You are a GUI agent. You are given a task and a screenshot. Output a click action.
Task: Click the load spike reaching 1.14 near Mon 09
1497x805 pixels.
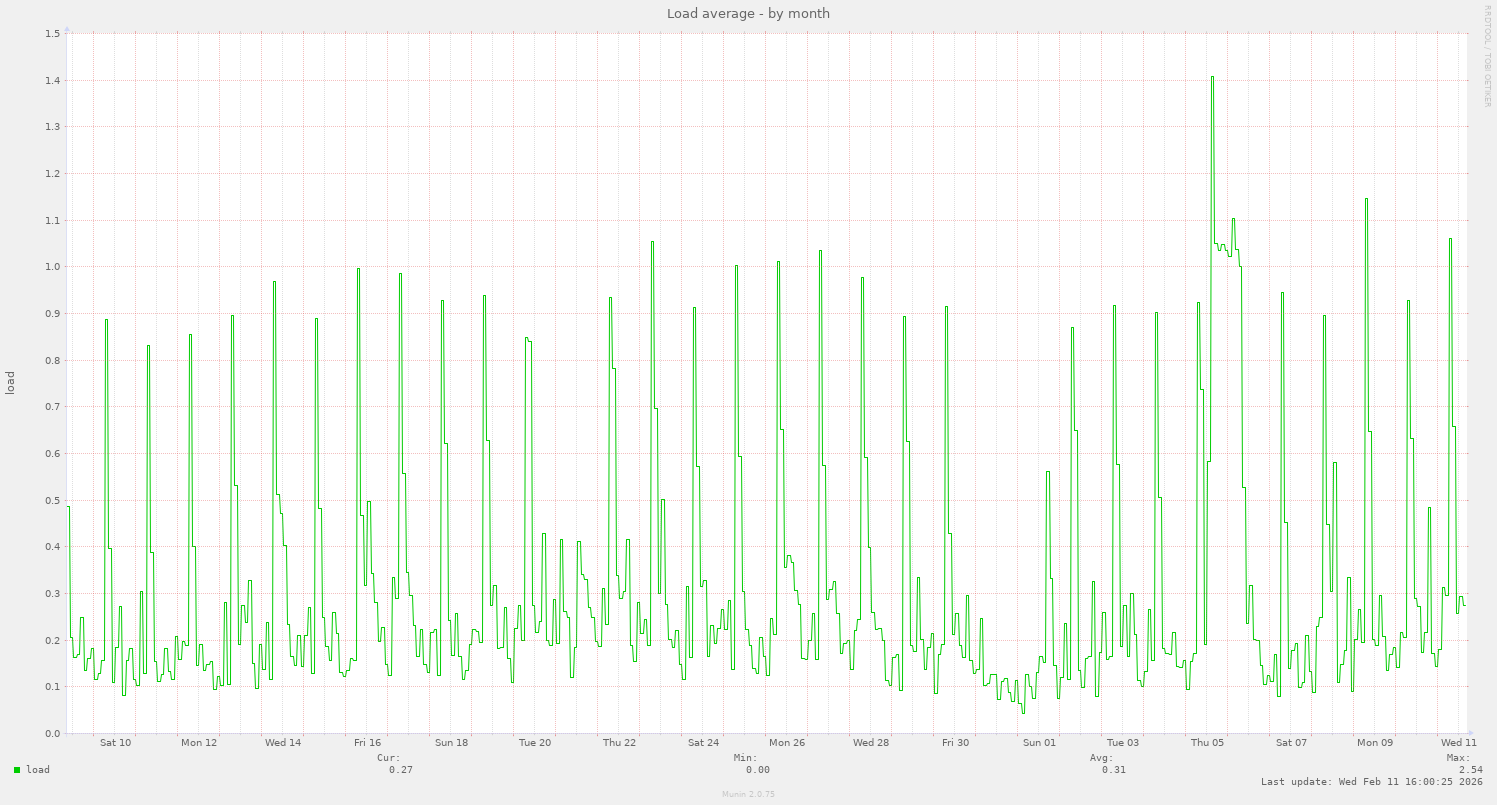tap(1364, 200)
